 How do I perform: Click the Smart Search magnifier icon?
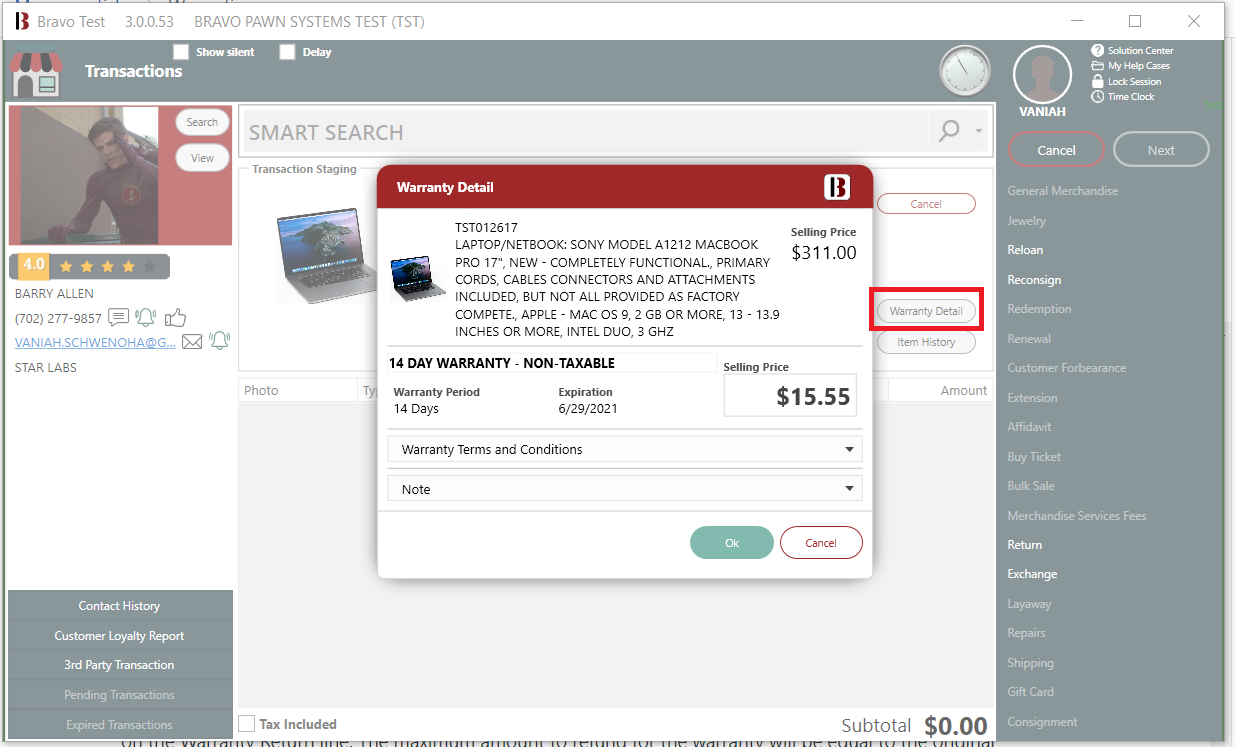click(949, 132)
